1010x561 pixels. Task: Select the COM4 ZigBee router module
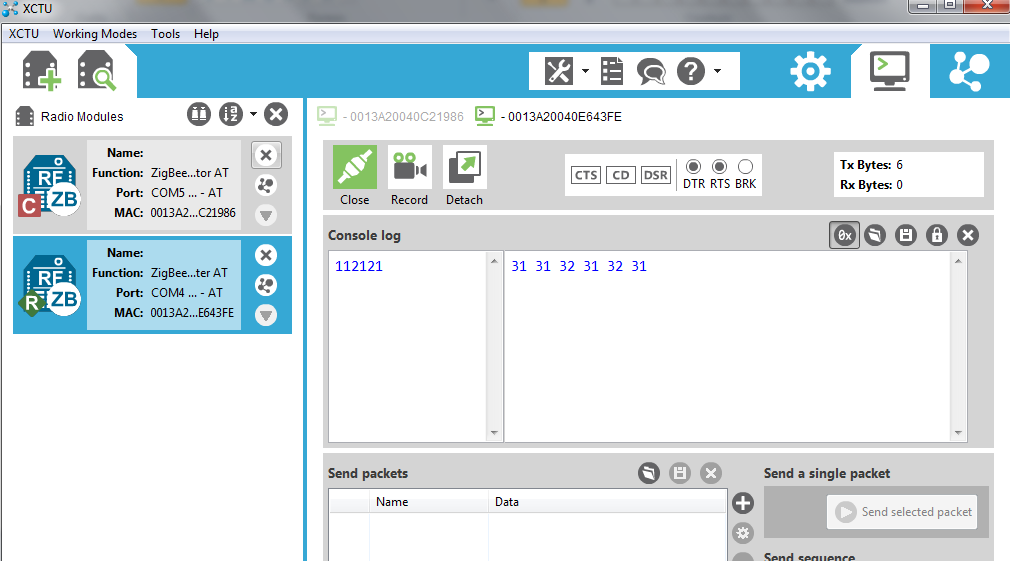[152, 285]
